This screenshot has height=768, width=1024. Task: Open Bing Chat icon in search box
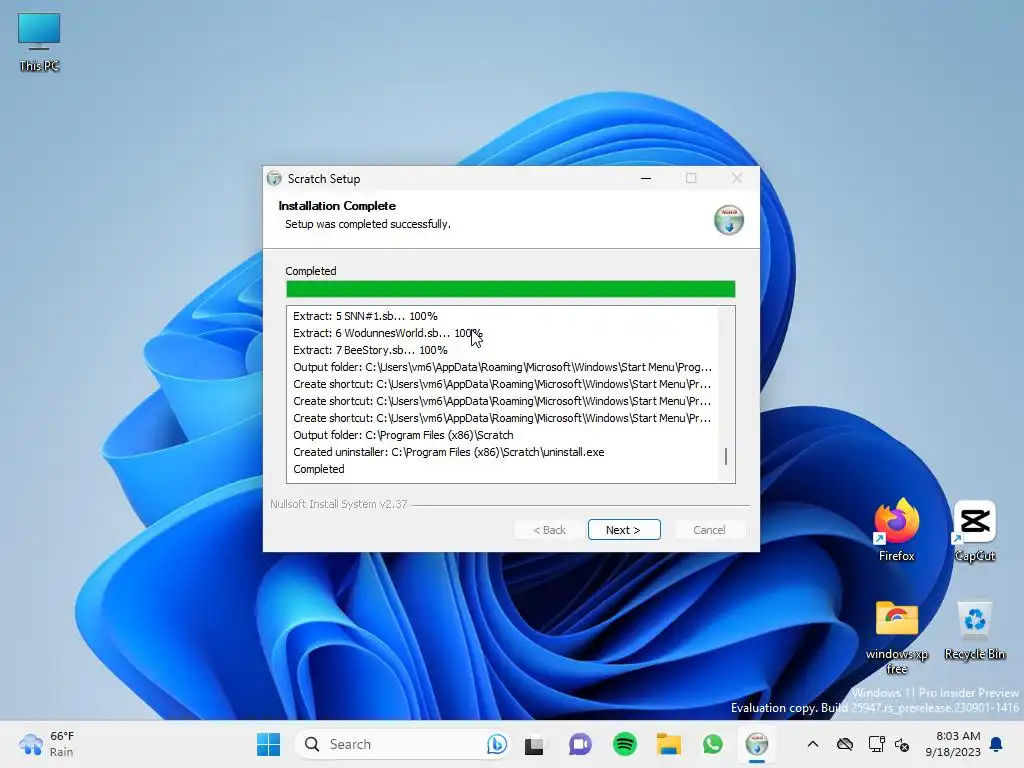(496, 744)
